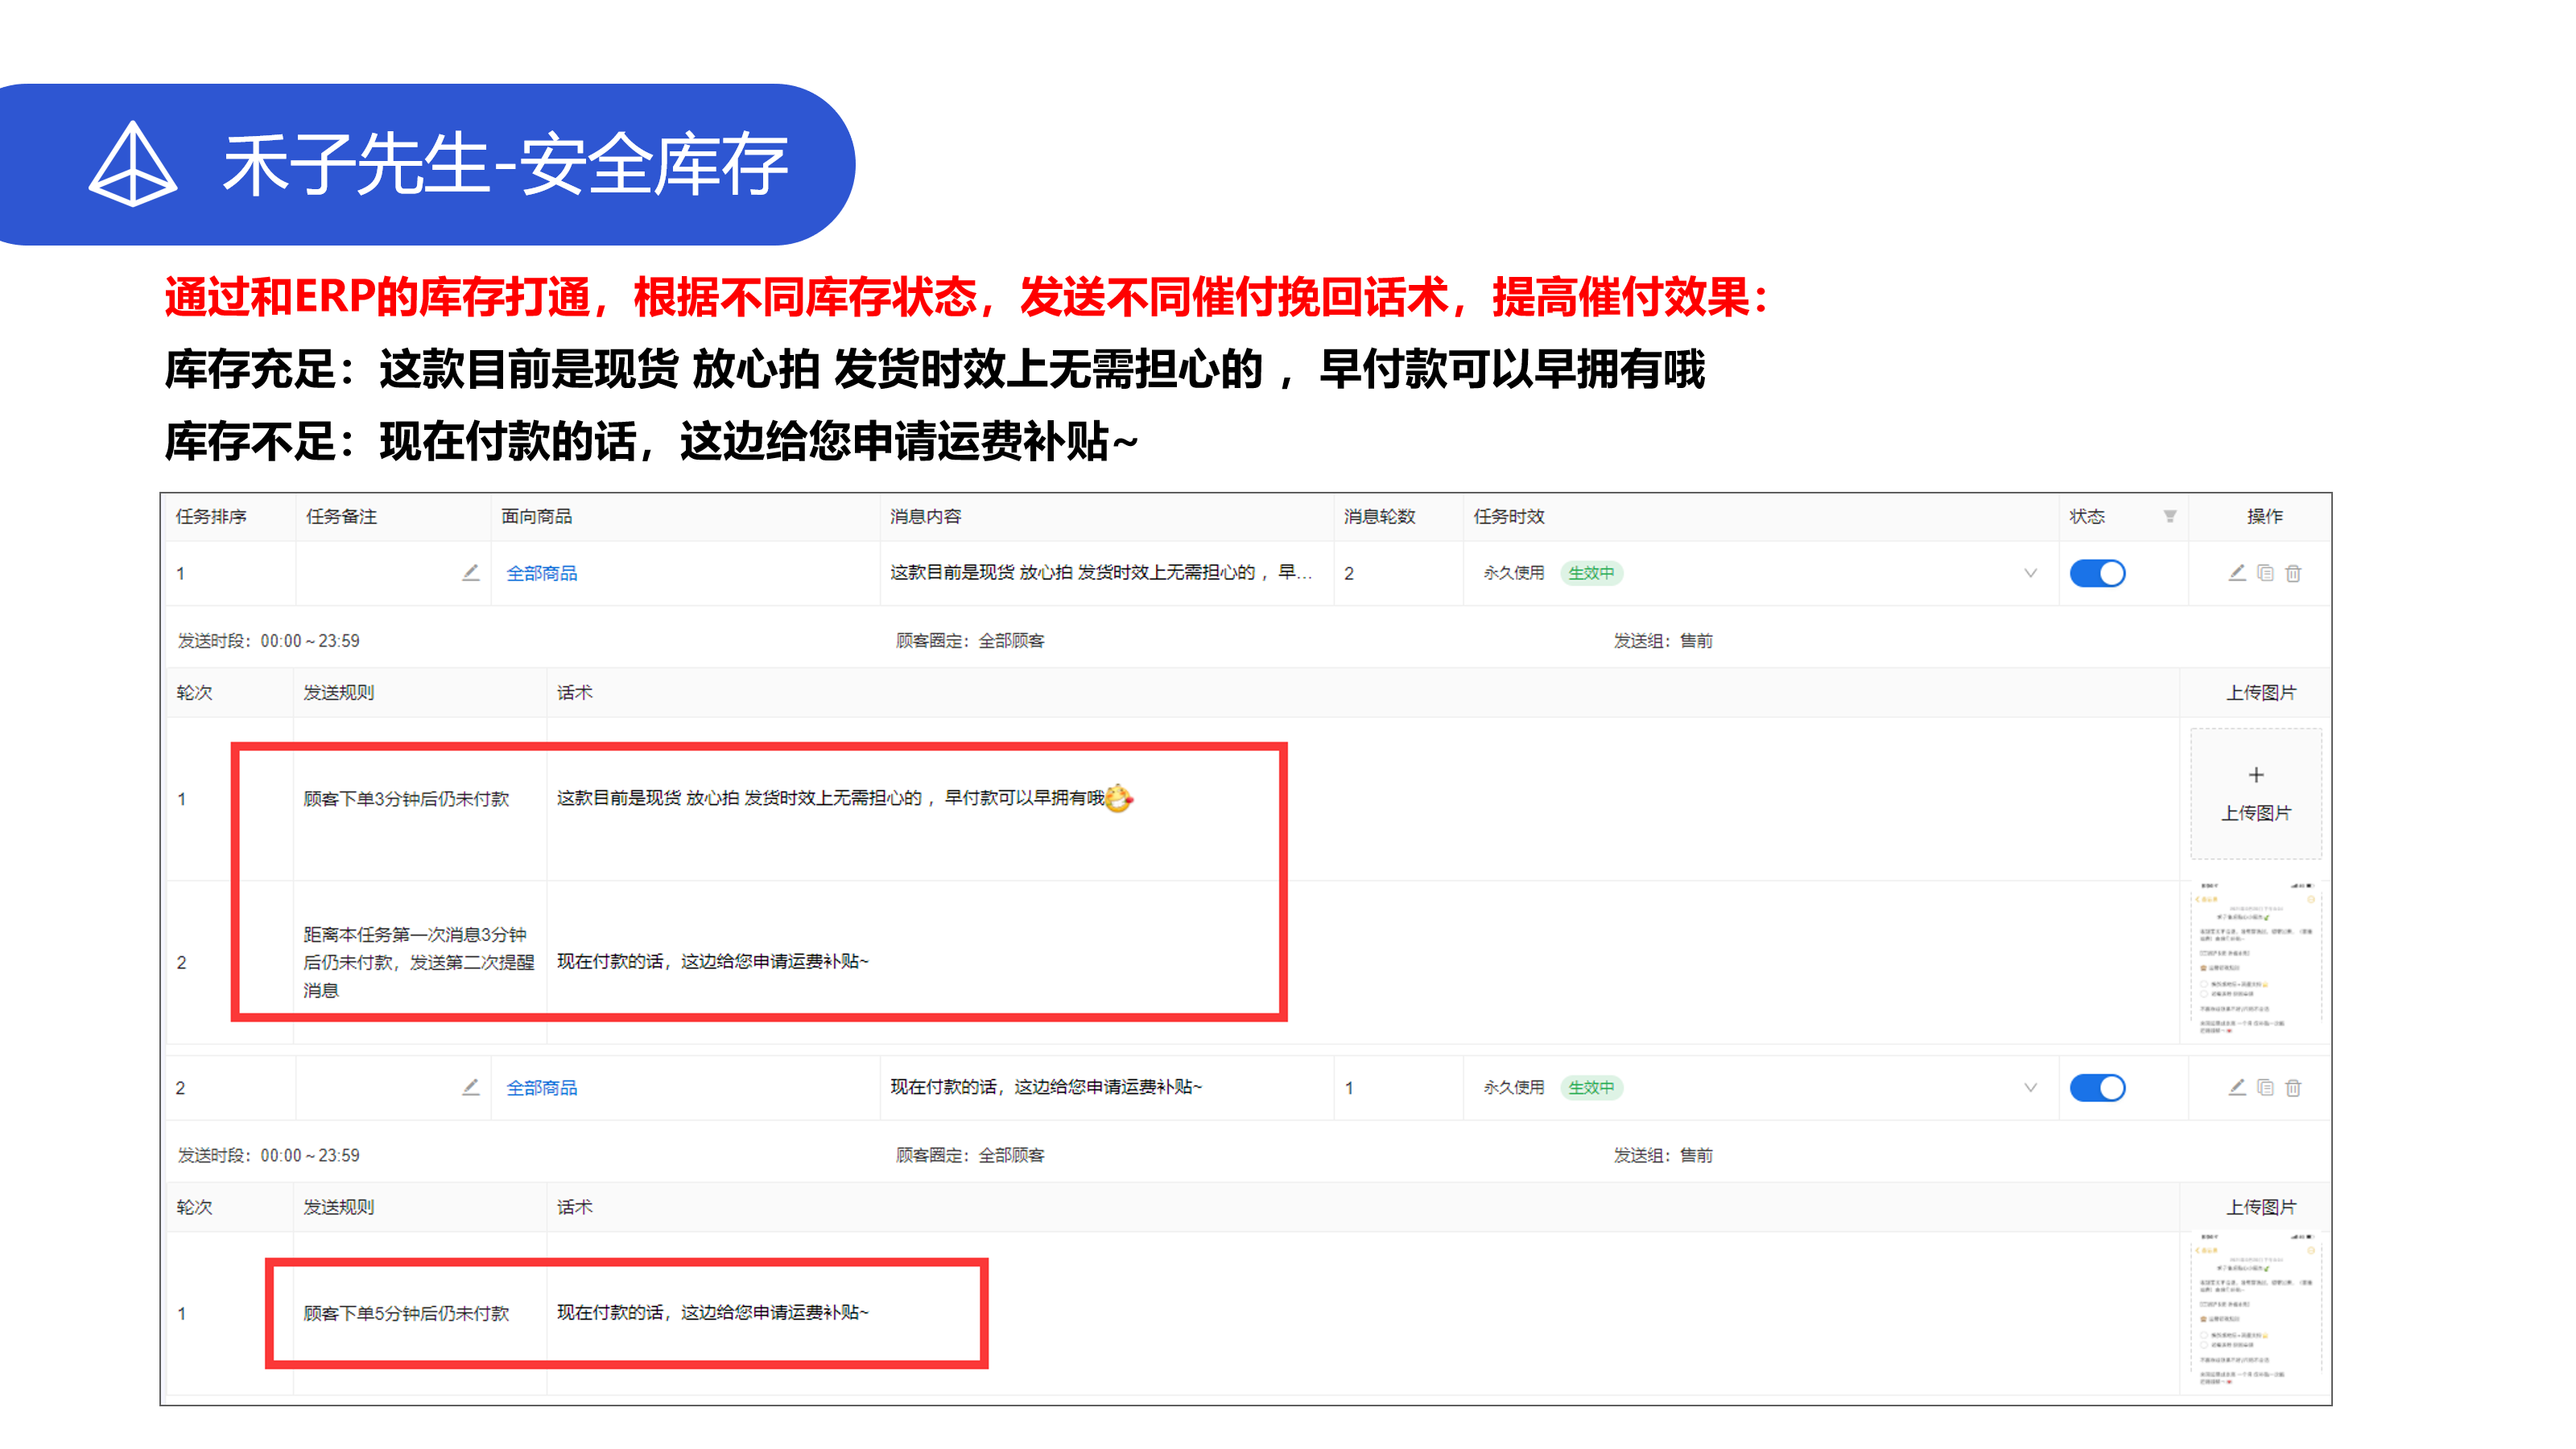Toggle off the status switch for task 1
Viewport: 2576px width, 1449px height.
pyautogui.click(x=2097, y=573)
